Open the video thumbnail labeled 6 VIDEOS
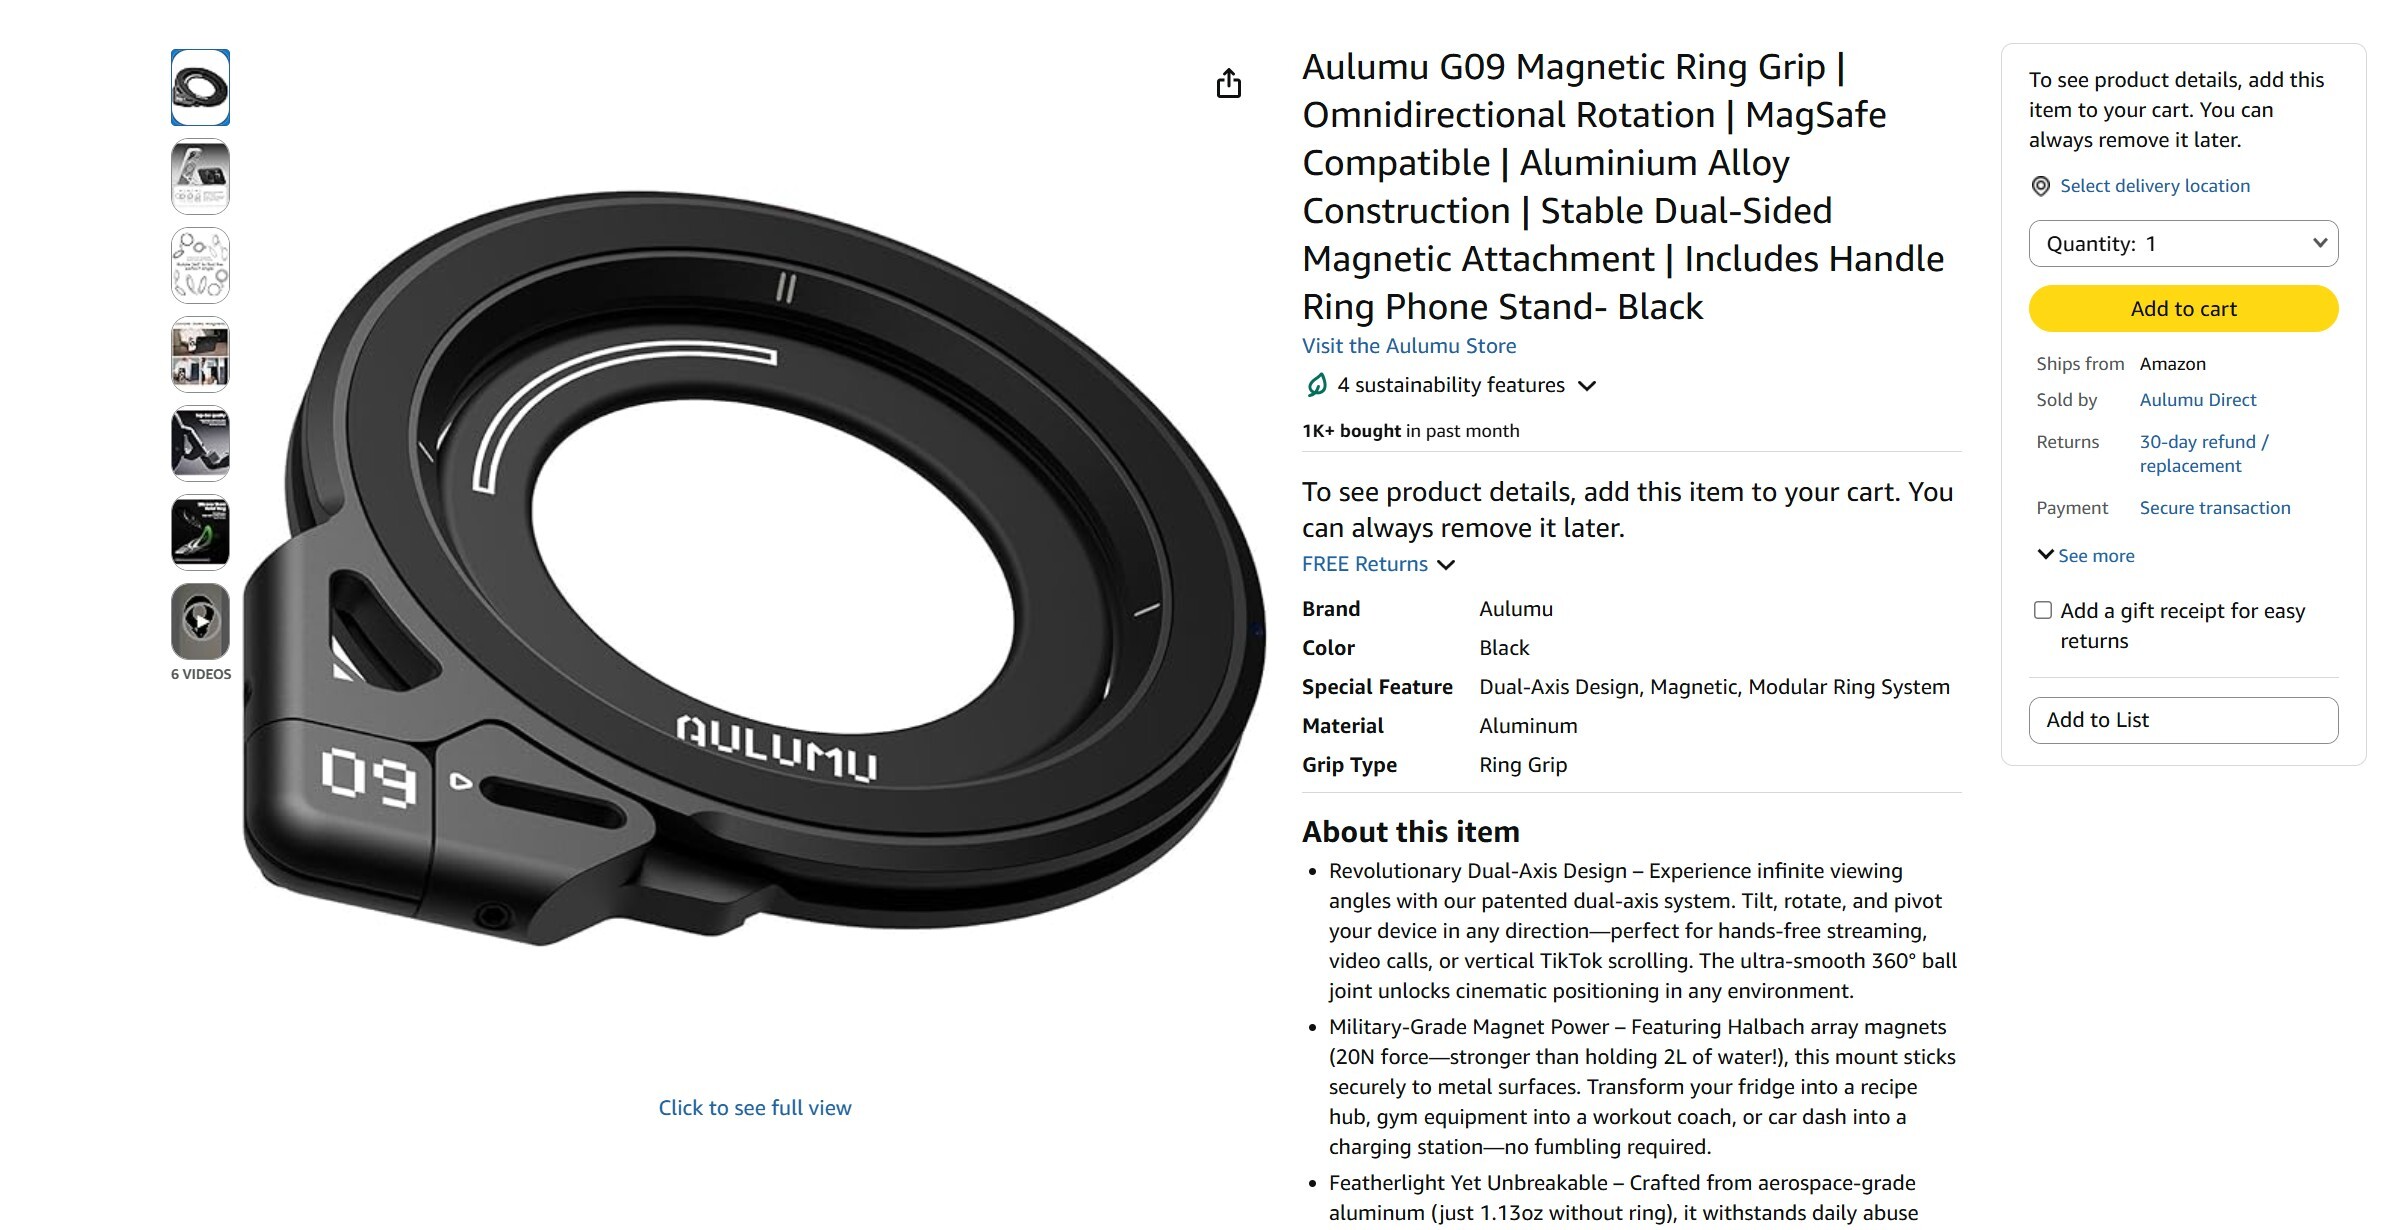 tap(200, 622)
